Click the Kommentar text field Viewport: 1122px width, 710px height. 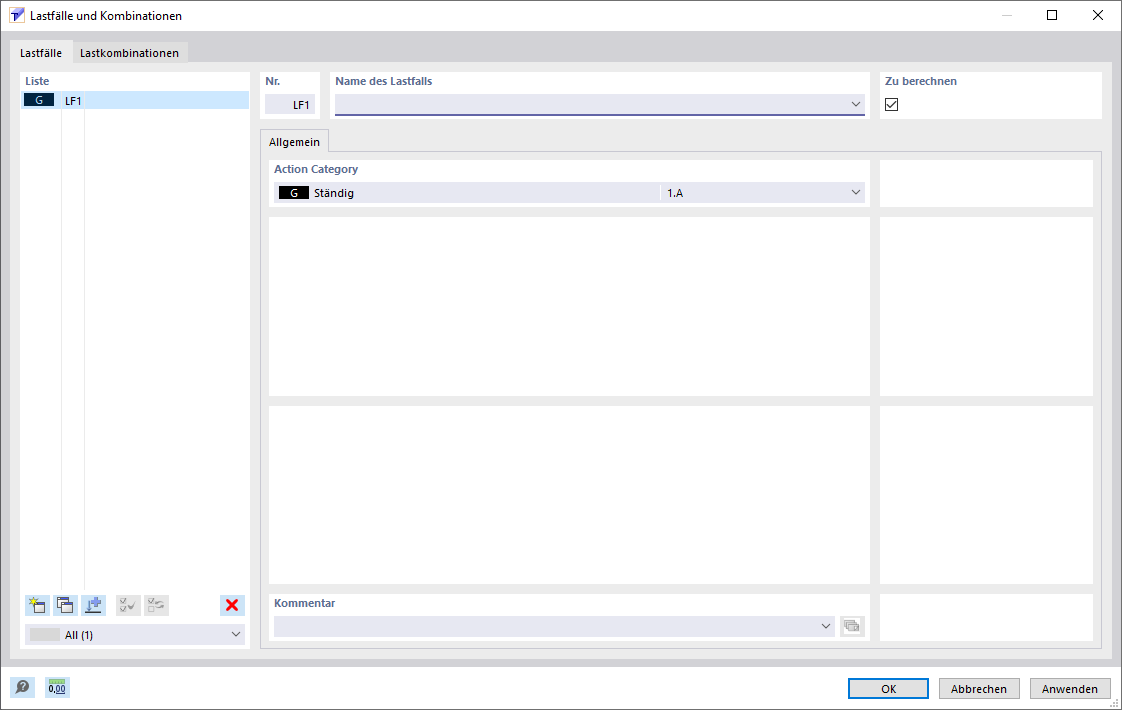pyautogui.click(x=554, y=626)
